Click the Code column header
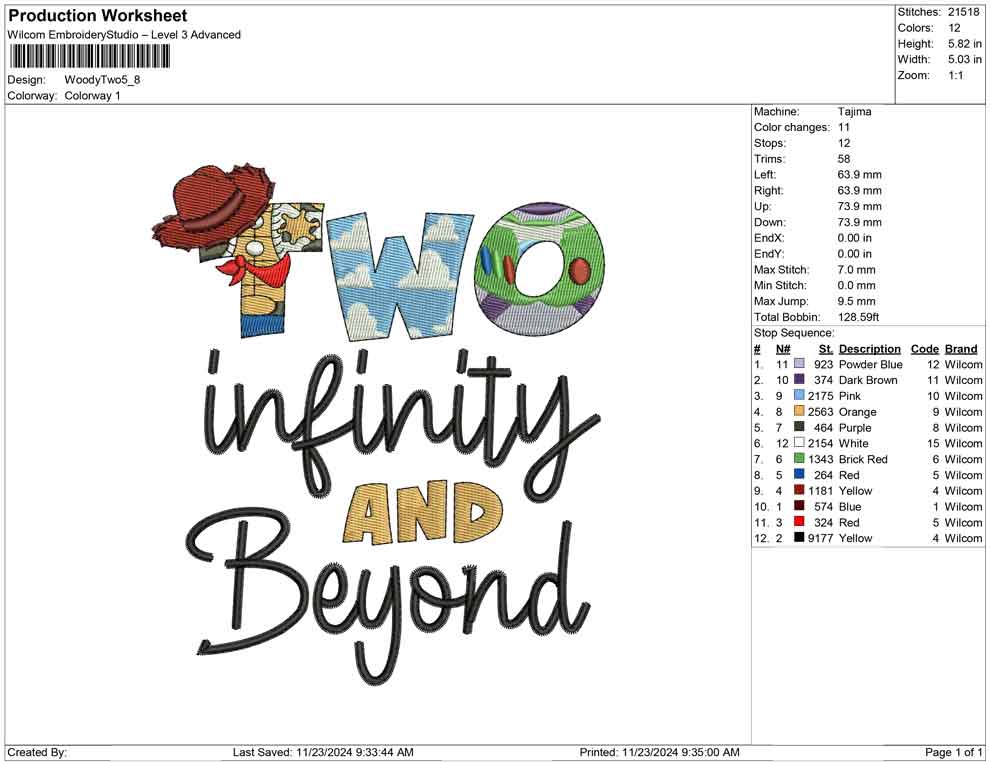 click(x=924, y=349)
